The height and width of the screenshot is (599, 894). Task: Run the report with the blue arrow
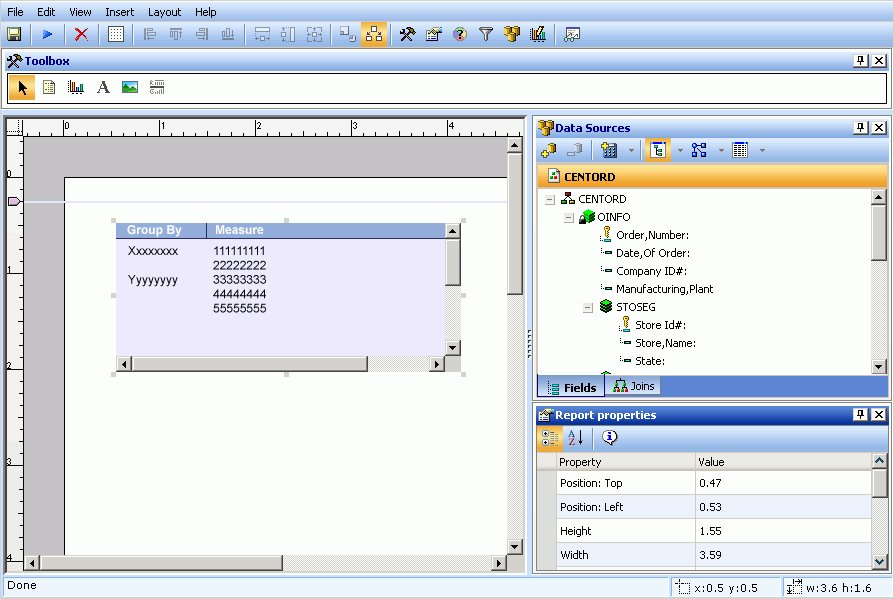click(x=47, y=34)
